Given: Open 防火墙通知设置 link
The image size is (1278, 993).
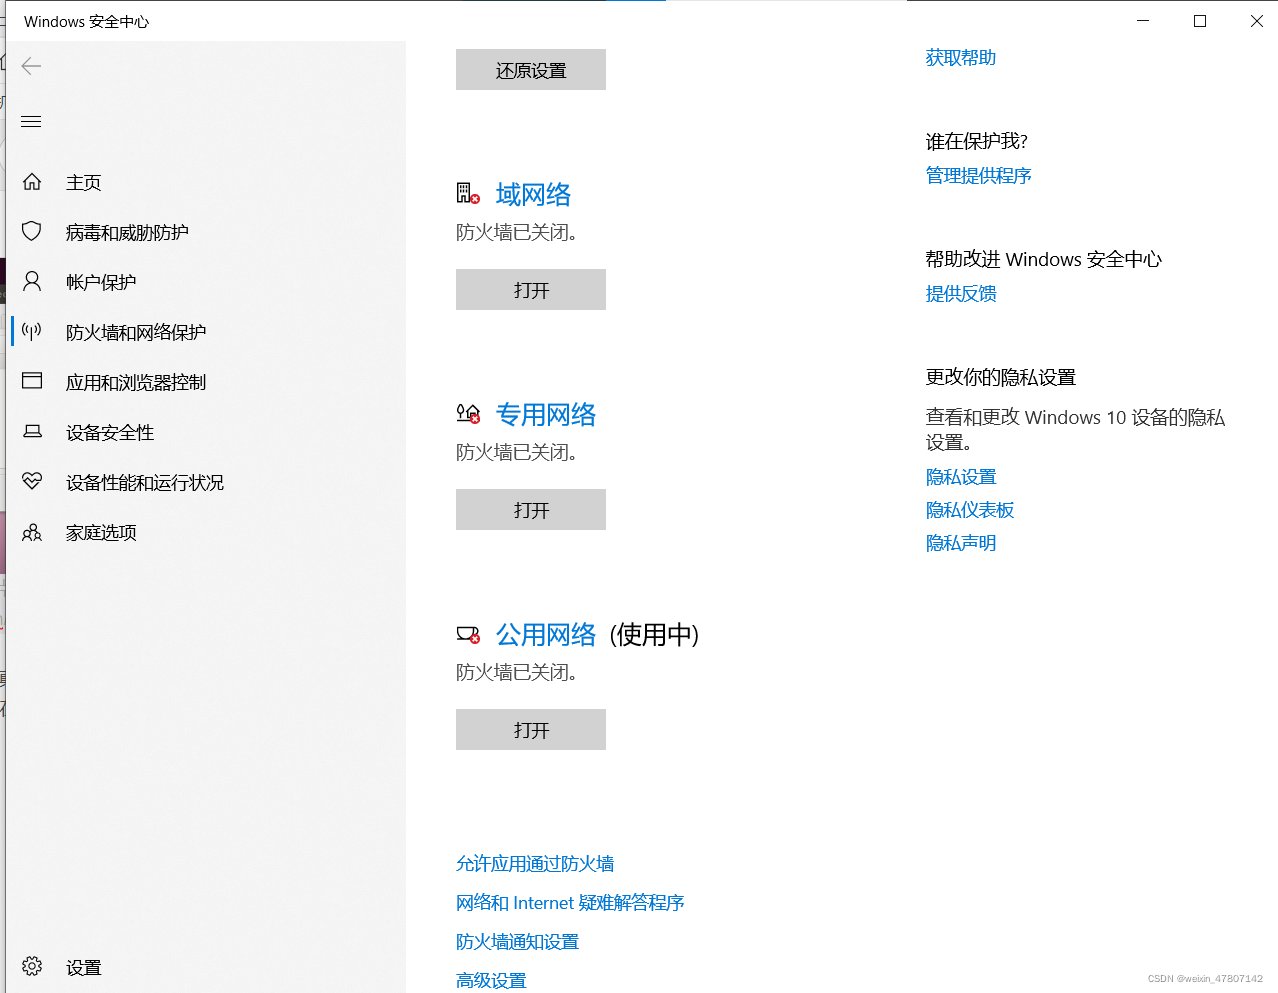Looking at the screenshot, I should [518, 942].
